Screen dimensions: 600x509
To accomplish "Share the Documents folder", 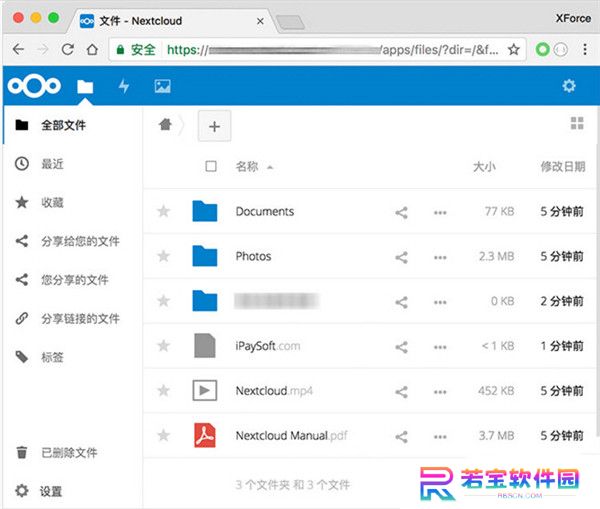I will pyautogui.click(x=401, y=212).
